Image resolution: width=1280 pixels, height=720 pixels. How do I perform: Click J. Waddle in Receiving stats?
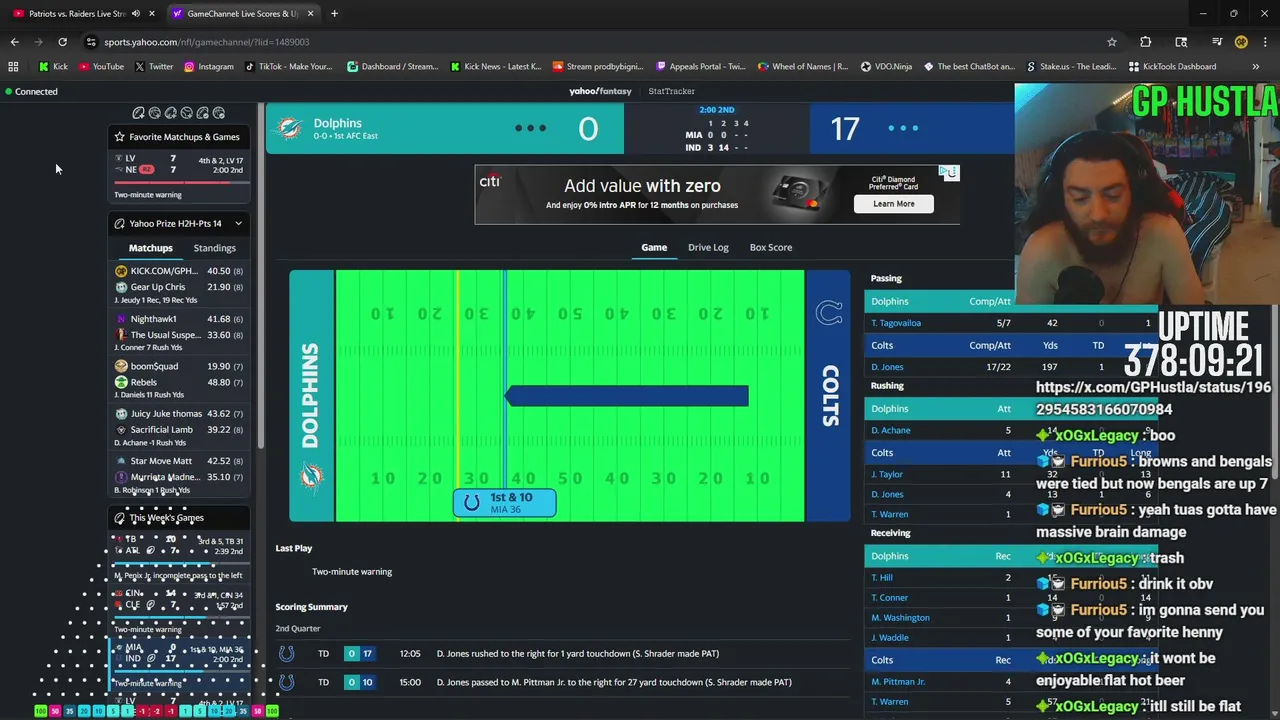(x=890, y=637)
